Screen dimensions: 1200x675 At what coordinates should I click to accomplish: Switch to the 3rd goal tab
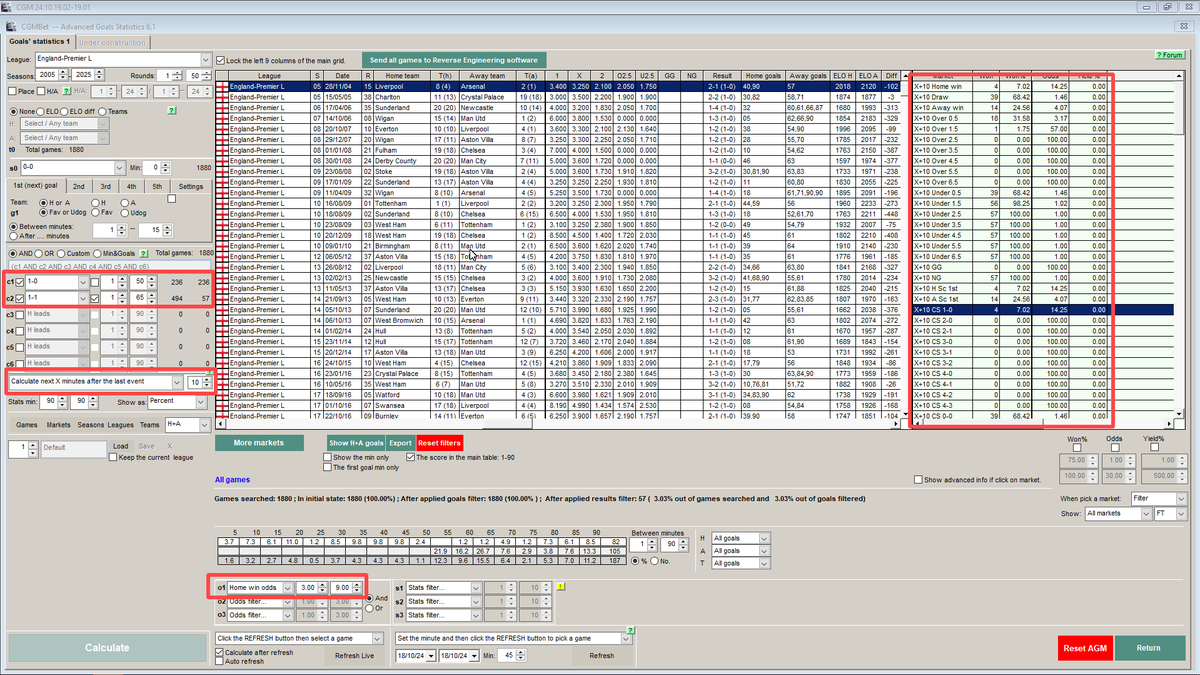point(104,186)
